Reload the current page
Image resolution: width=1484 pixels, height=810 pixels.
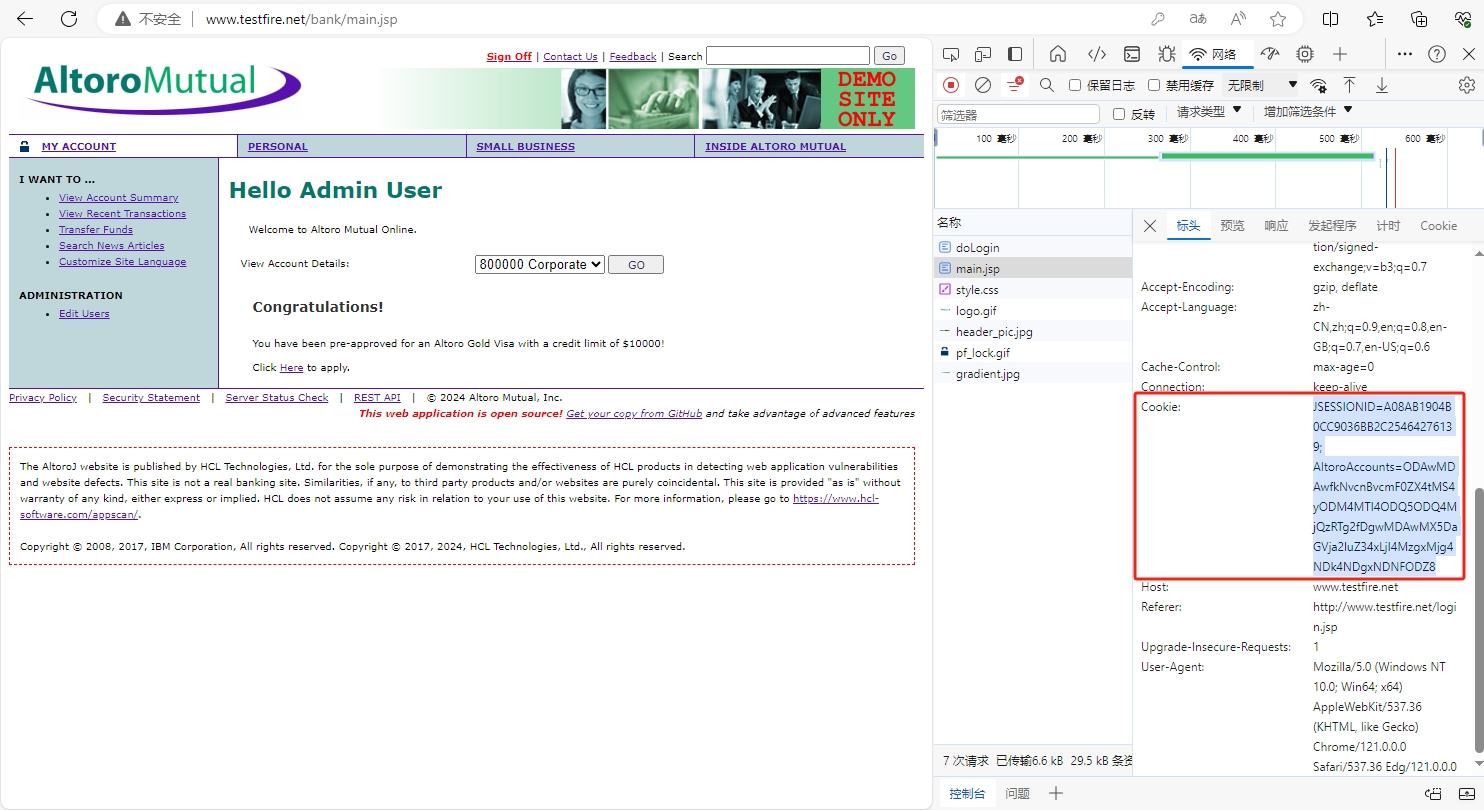[x=69, y=19]
